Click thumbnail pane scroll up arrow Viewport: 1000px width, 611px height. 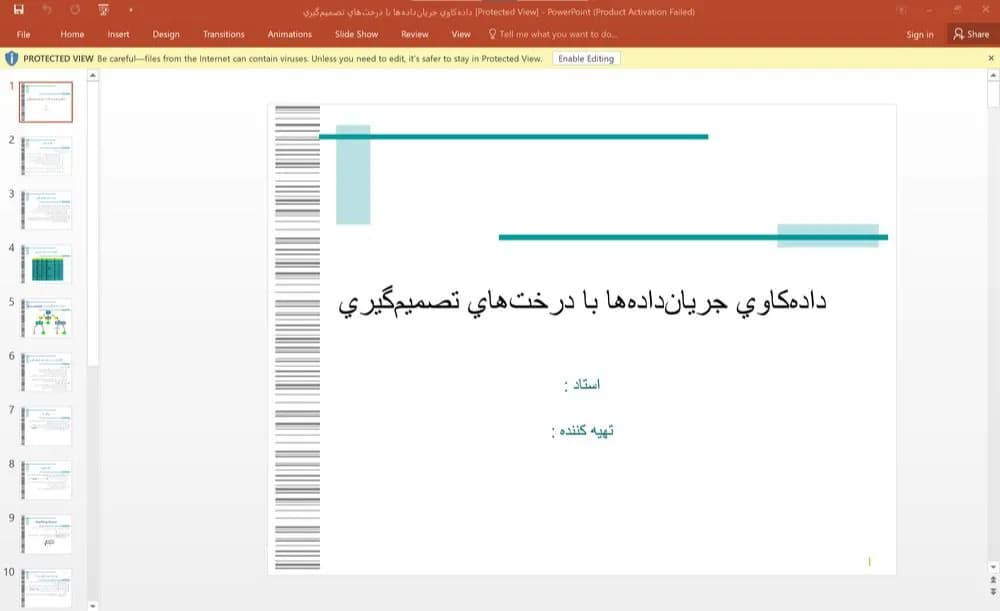pyautogui.click(x=93, y=75)
